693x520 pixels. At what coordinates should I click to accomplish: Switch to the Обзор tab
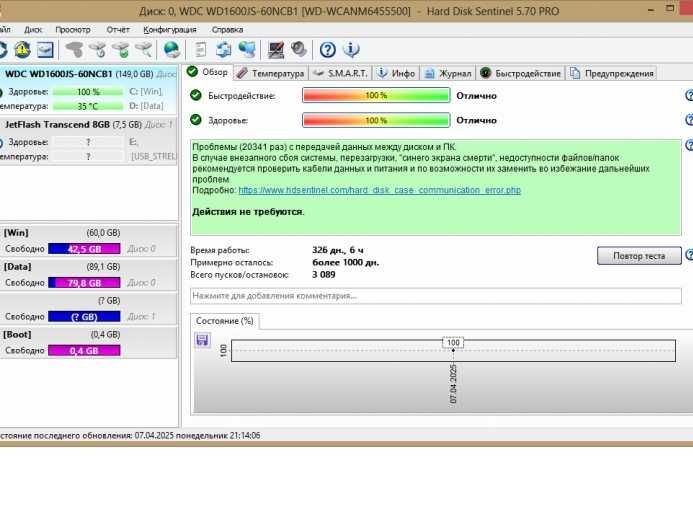[207, 72]
